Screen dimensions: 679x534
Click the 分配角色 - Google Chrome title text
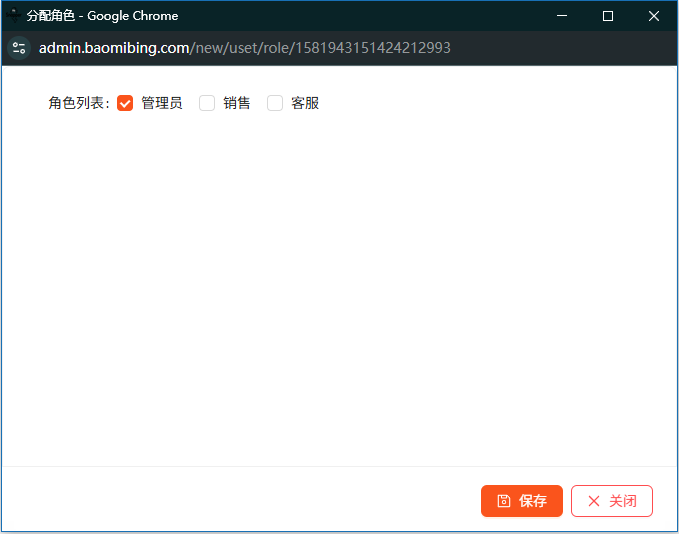(102, 16)
